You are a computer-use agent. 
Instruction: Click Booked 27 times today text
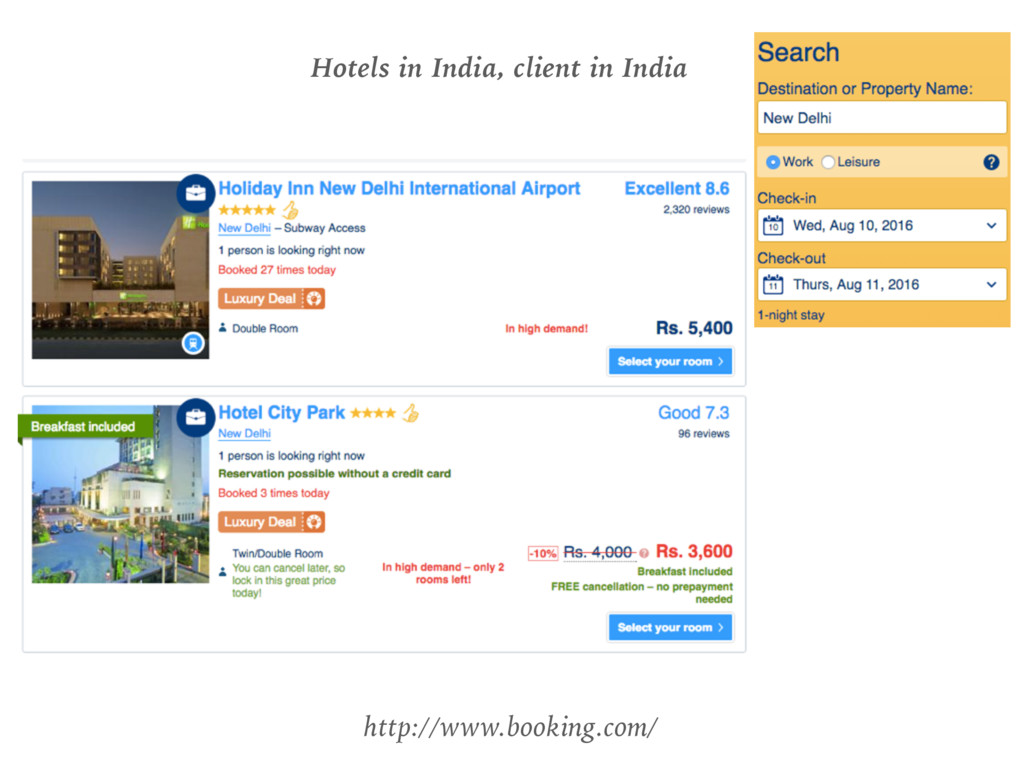coord(277,270)
